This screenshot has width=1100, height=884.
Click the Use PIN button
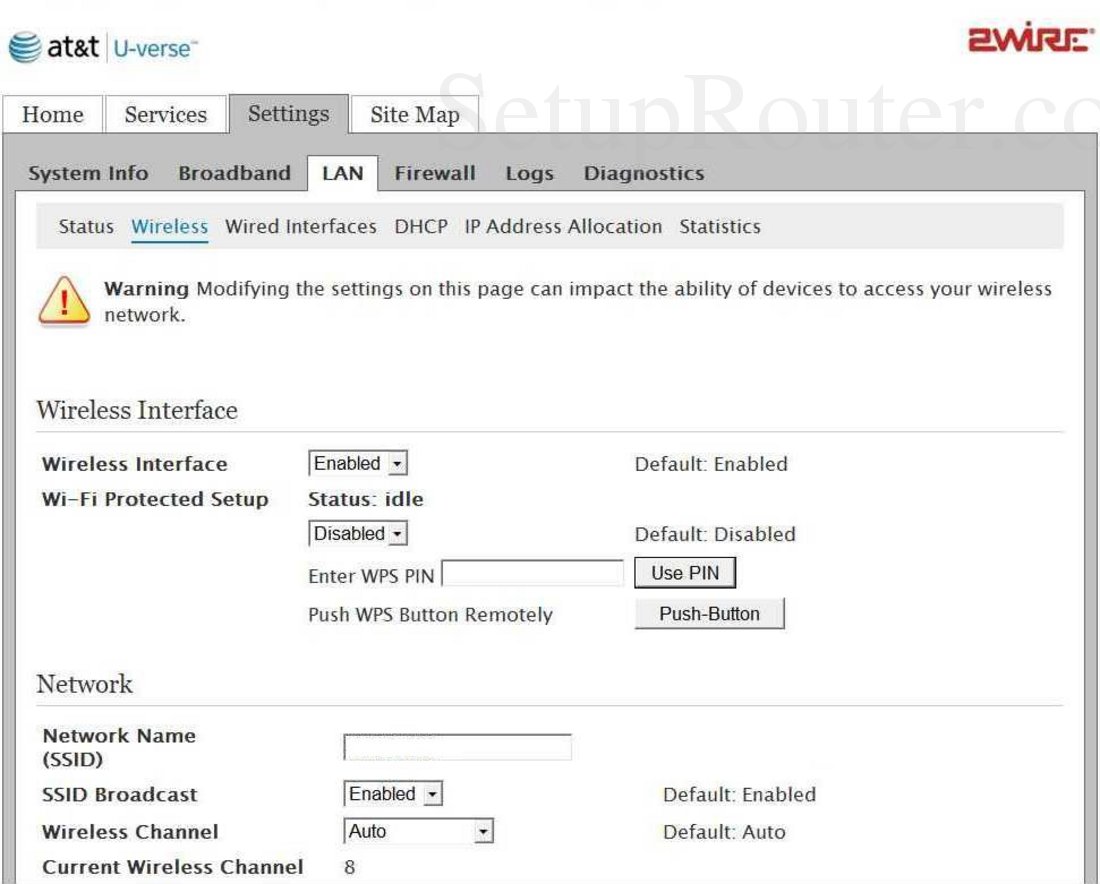click(x=685, y=571)
